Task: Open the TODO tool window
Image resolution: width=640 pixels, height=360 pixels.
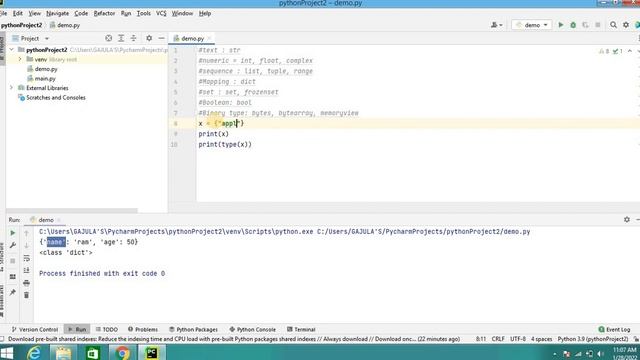Action: [x=107, y=329]
